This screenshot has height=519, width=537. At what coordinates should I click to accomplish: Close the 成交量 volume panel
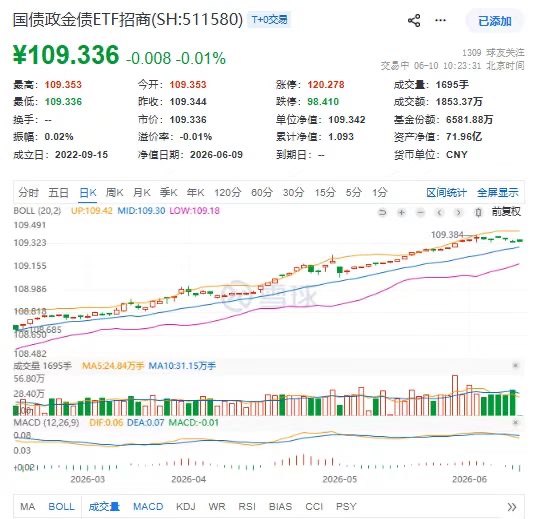(x=515, y=366)
